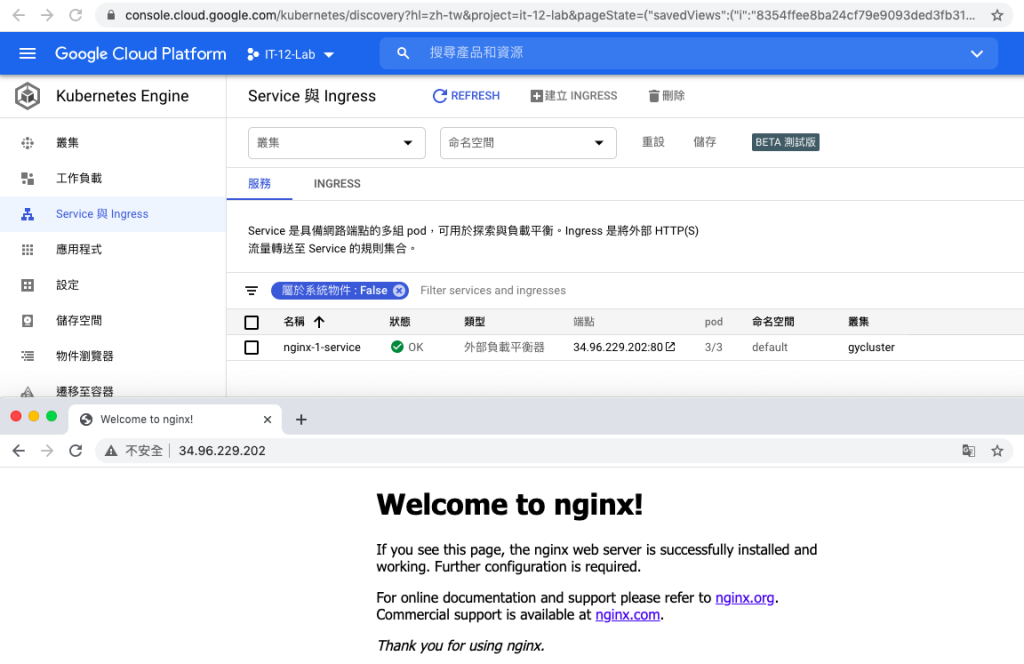Click the 設定 sidebar icon

(x=27, y=285)
